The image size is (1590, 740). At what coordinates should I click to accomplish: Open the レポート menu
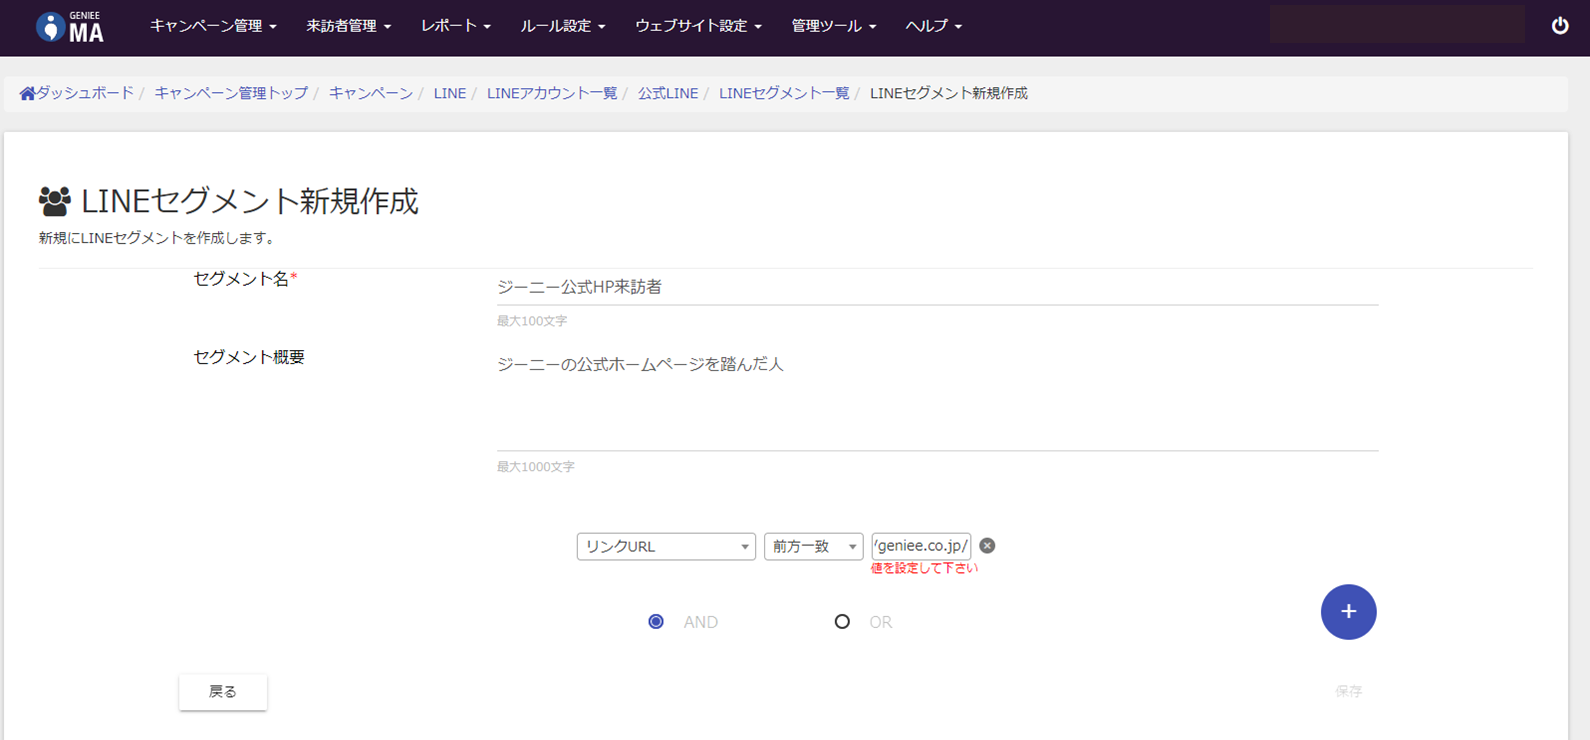[455, 26]
